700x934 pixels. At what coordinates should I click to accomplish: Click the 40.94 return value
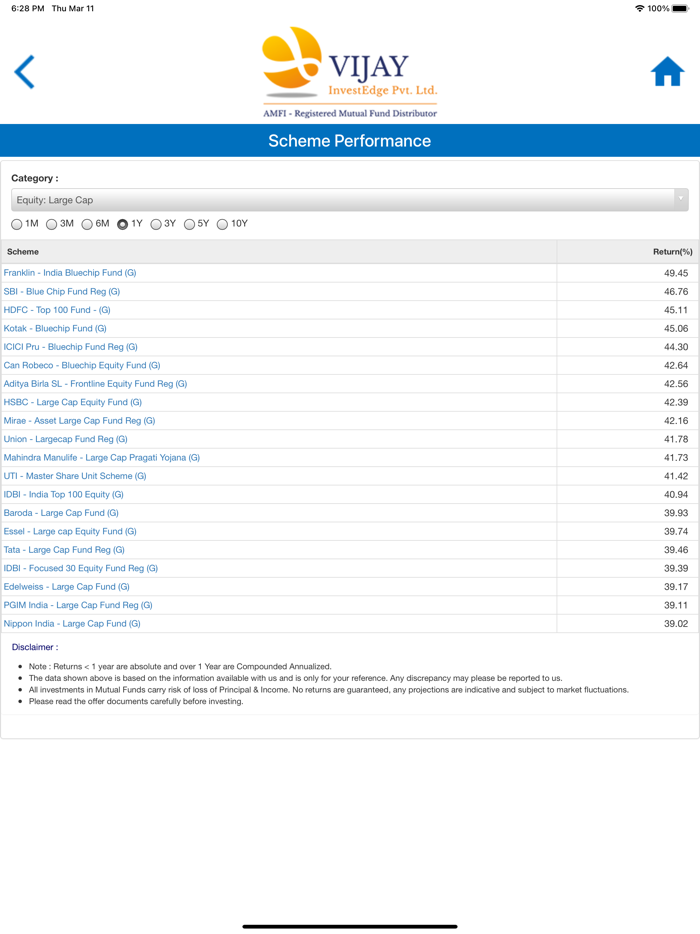point(676,495)
